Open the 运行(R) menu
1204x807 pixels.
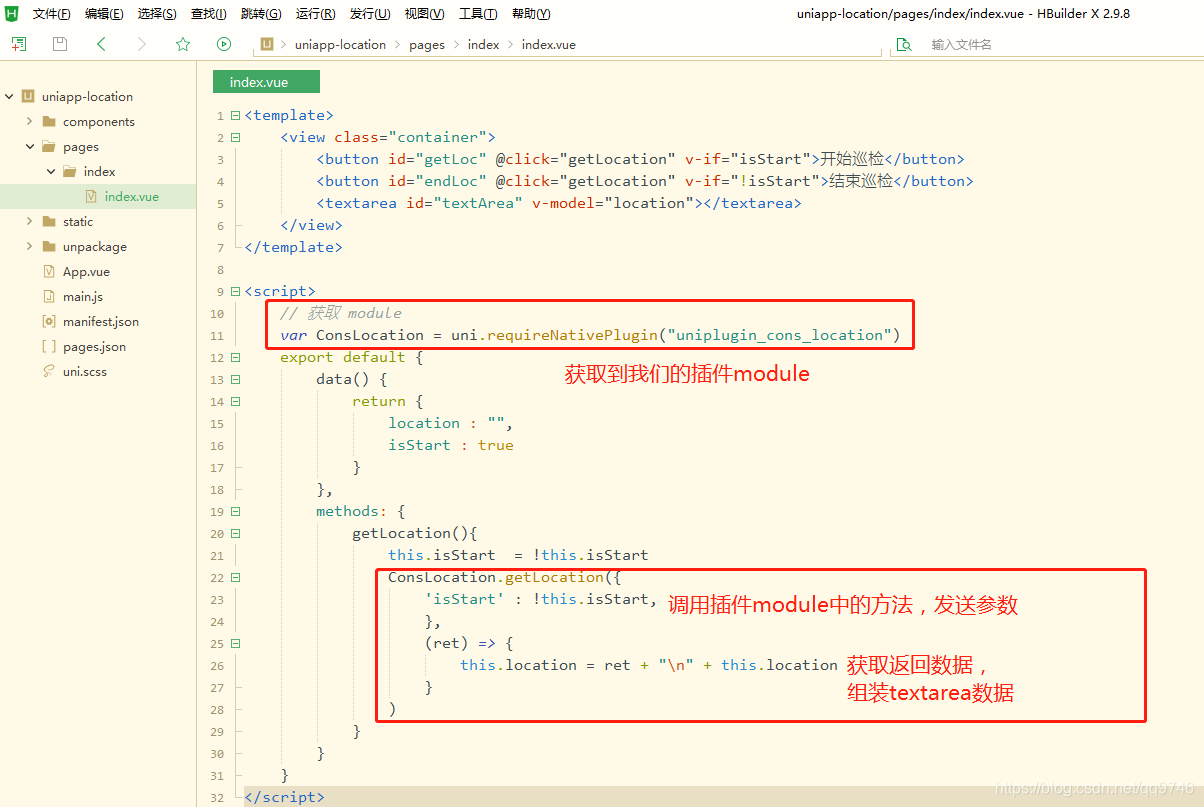tap(316, 14)
